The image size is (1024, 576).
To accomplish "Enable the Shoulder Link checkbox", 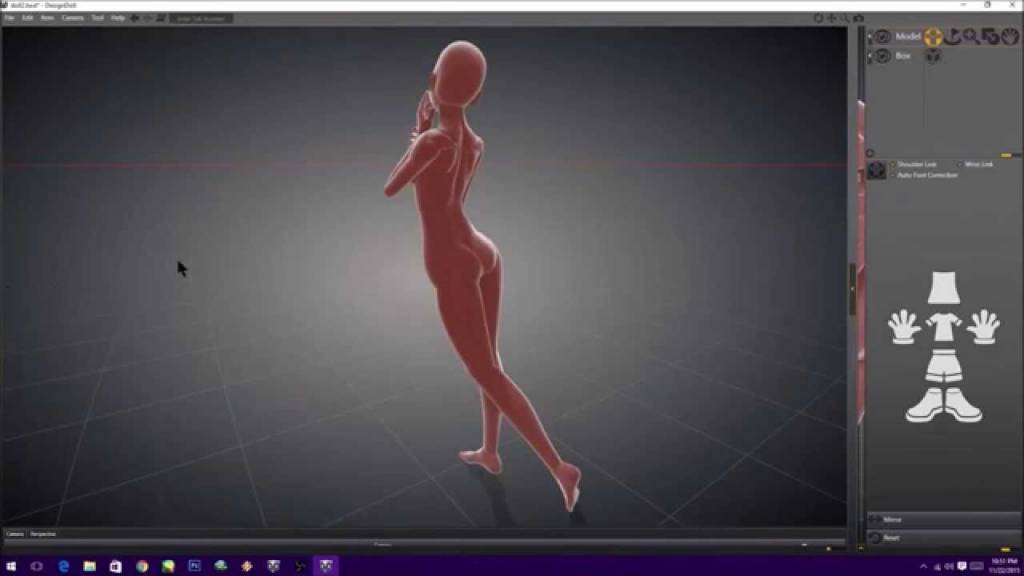I will pos(893,164).
